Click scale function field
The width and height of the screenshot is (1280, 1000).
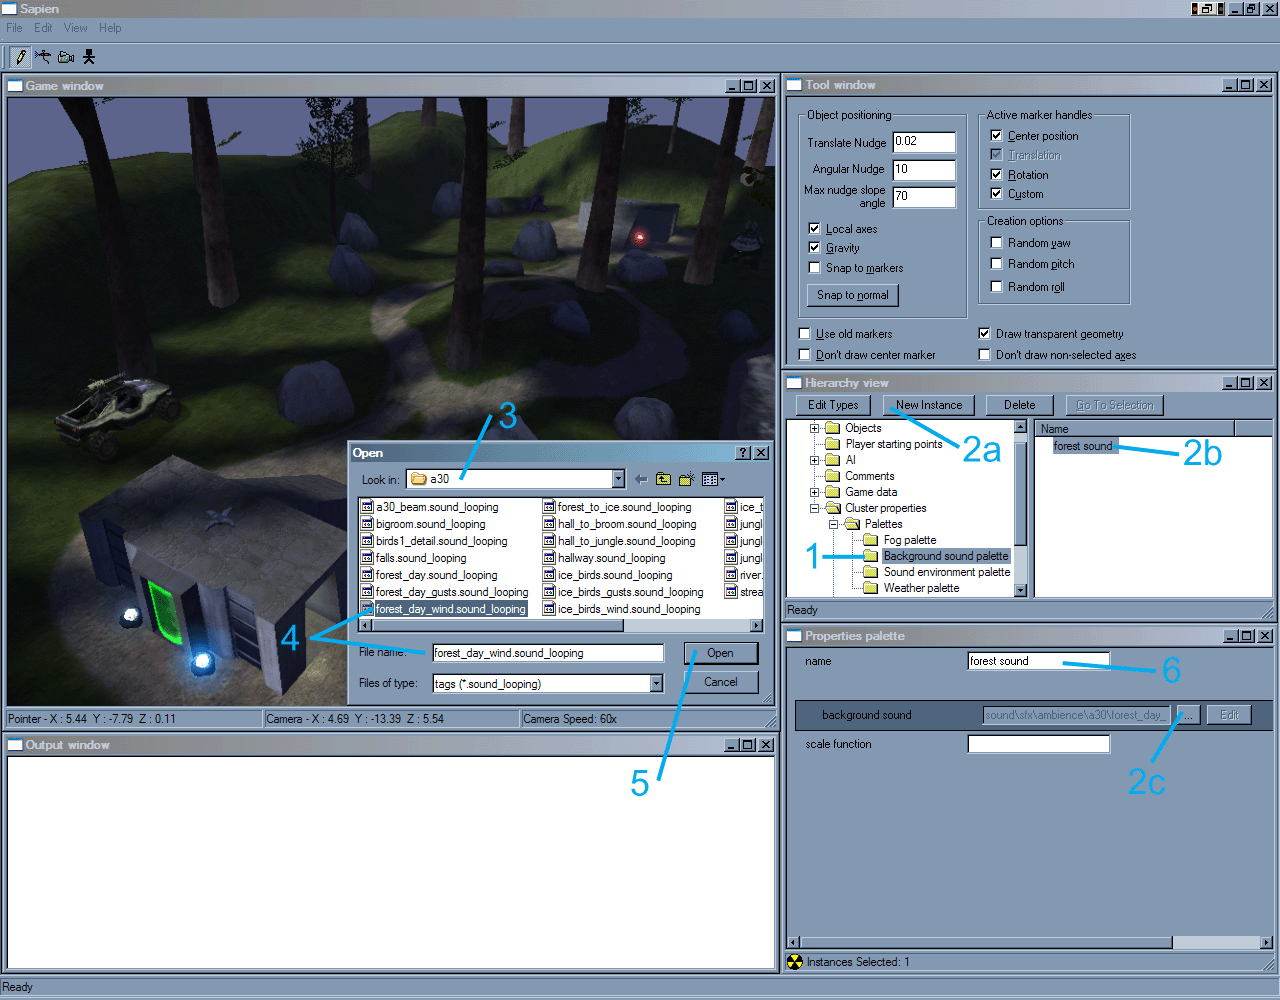[x=1039, y=744]
